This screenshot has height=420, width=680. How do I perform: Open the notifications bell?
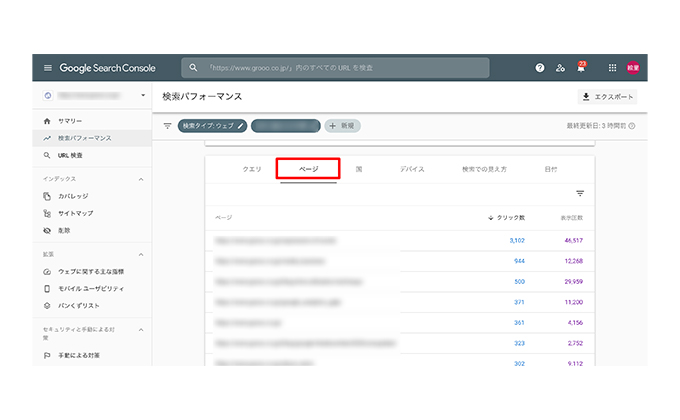pyautogui.click(x=581, y=67)
